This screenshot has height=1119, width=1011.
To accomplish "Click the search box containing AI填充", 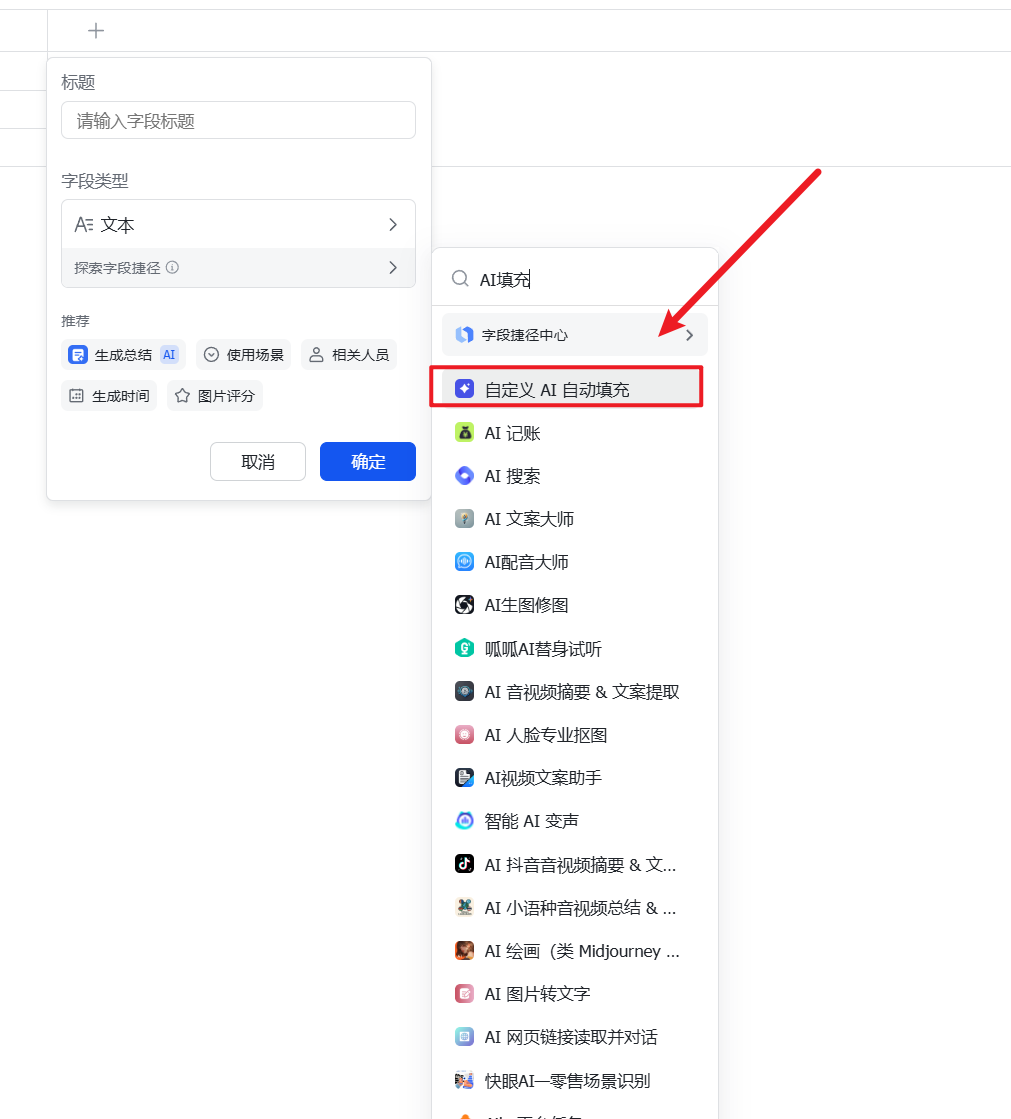I will (575, 279).
